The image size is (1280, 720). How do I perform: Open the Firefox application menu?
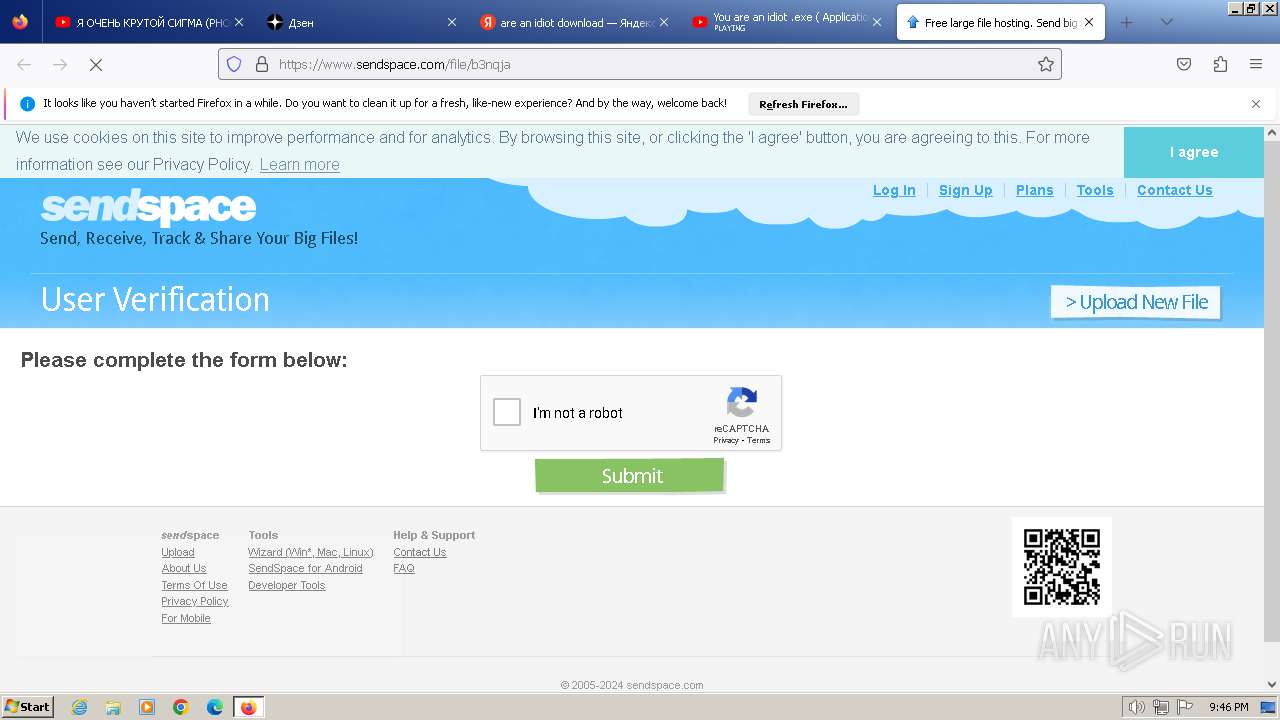tap(1256, 64)
